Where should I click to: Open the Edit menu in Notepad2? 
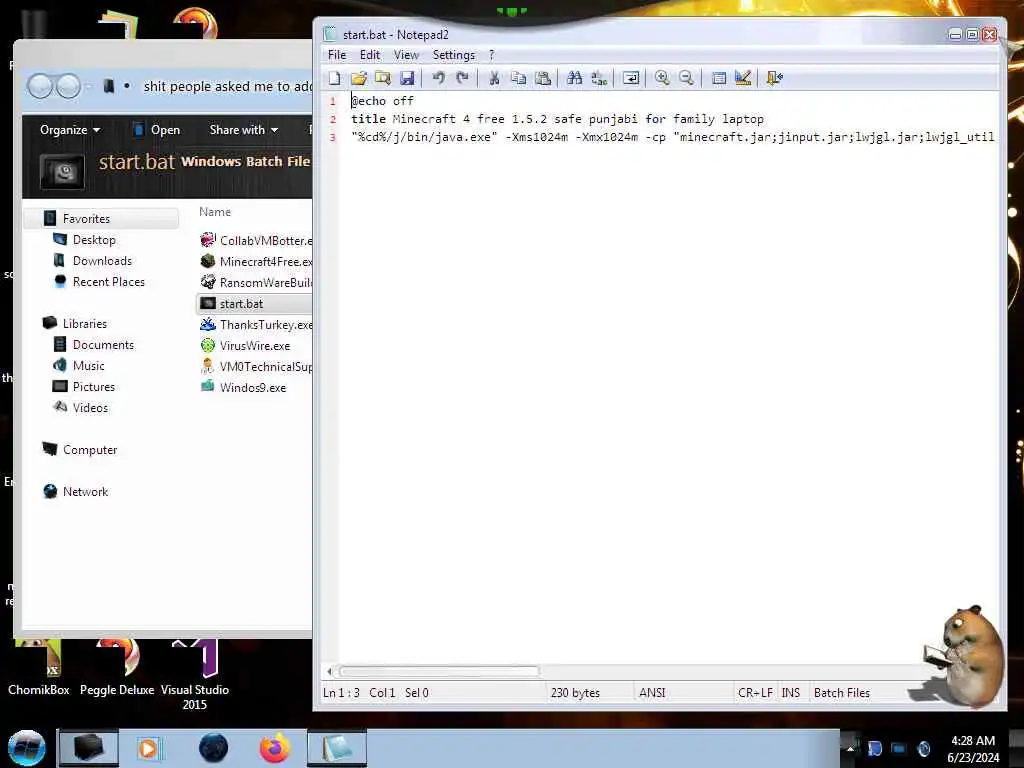point(370,55)
